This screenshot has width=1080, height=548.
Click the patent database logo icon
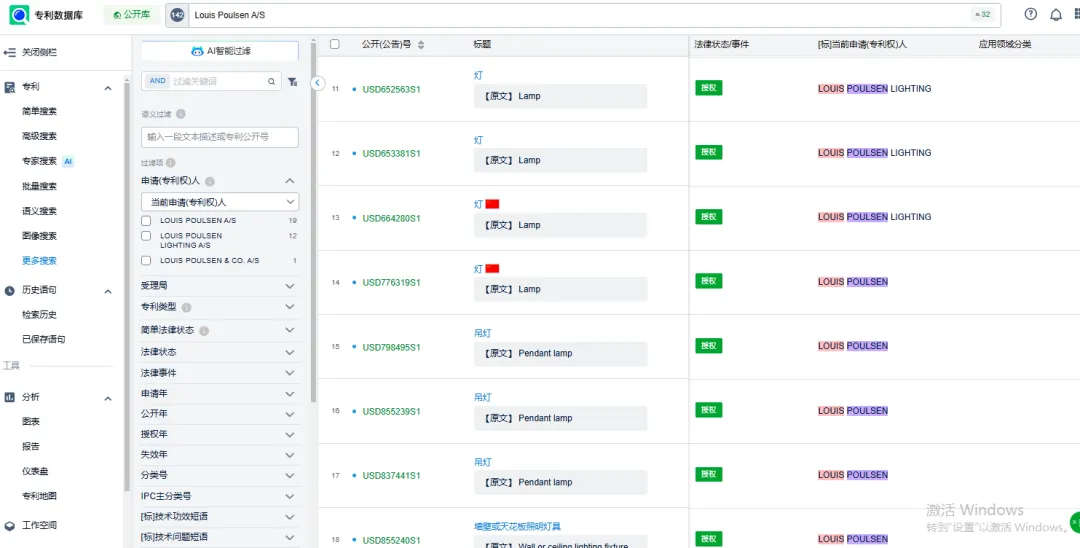[19, 14]
